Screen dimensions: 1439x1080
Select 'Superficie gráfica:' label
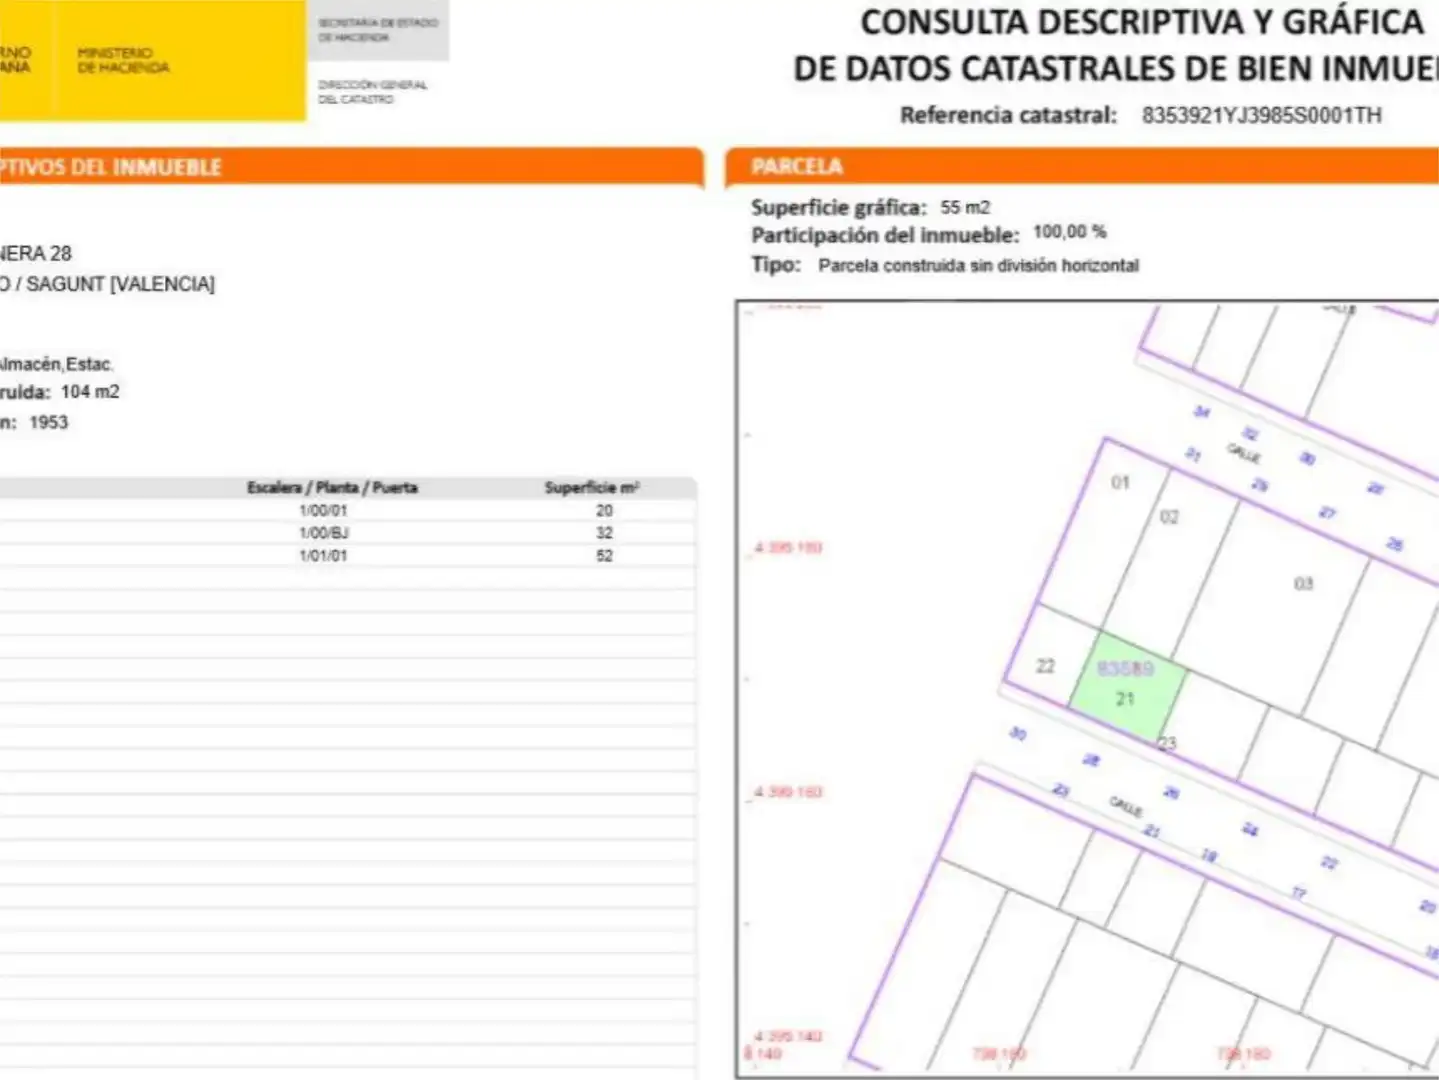point(839,207)
